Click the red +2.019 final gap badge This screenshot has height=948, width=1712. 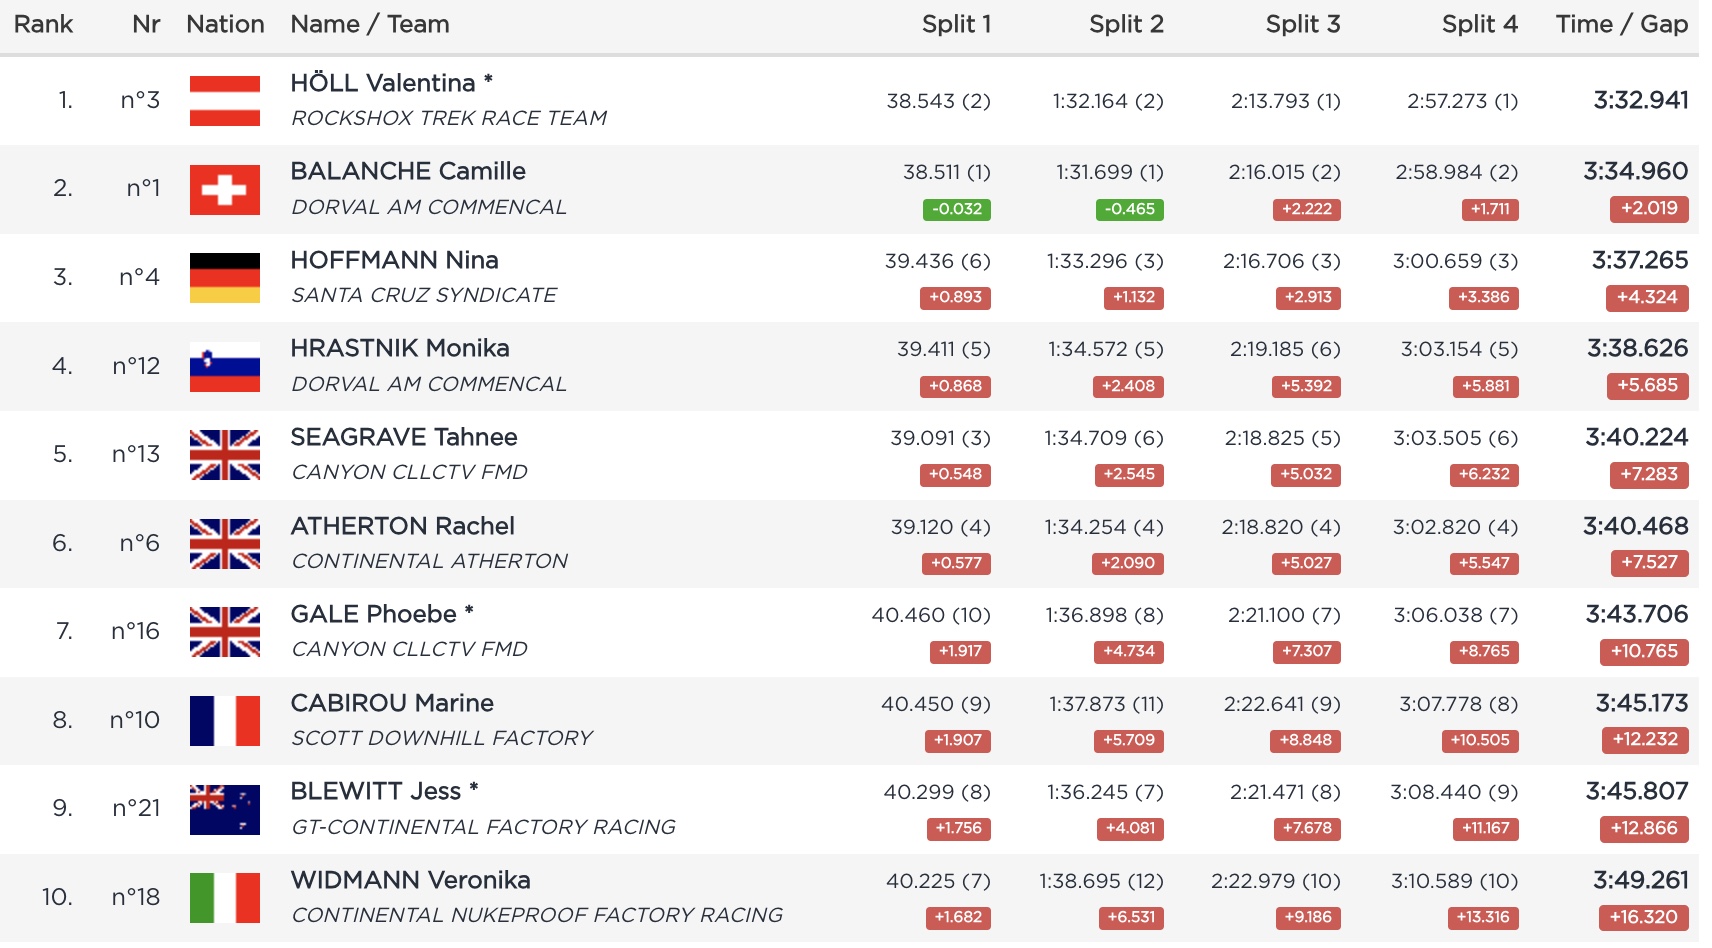[1648, 209]
